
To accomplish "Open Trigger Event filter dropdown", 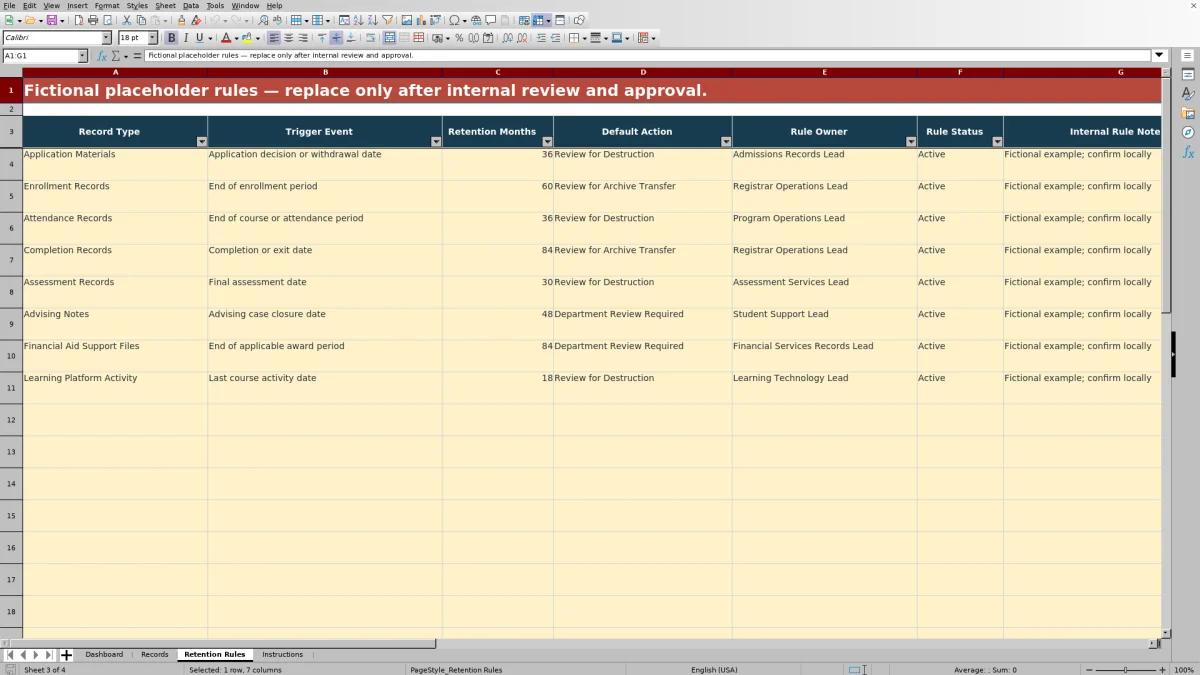I will tap(436, 142).
